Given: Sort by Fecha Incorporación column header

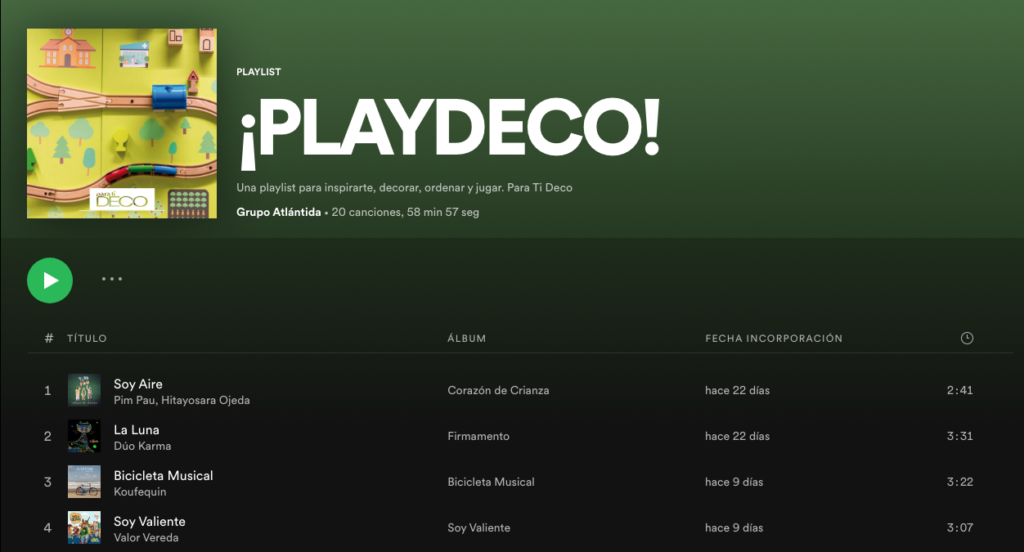Looking at the screenshot, I should (x=773, y=338).
